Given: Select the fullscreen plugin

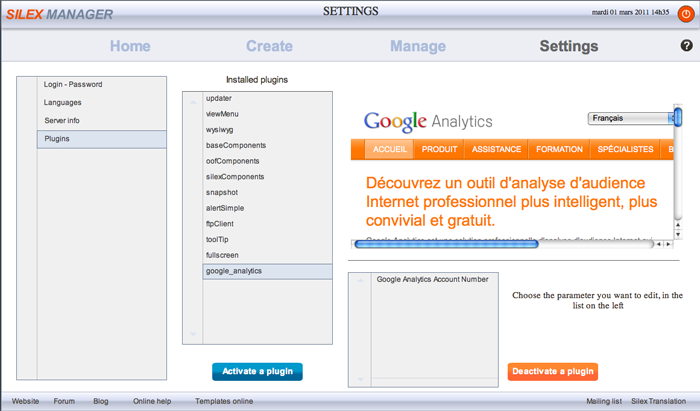Looking at the screenshot, I should pos(267,255).
